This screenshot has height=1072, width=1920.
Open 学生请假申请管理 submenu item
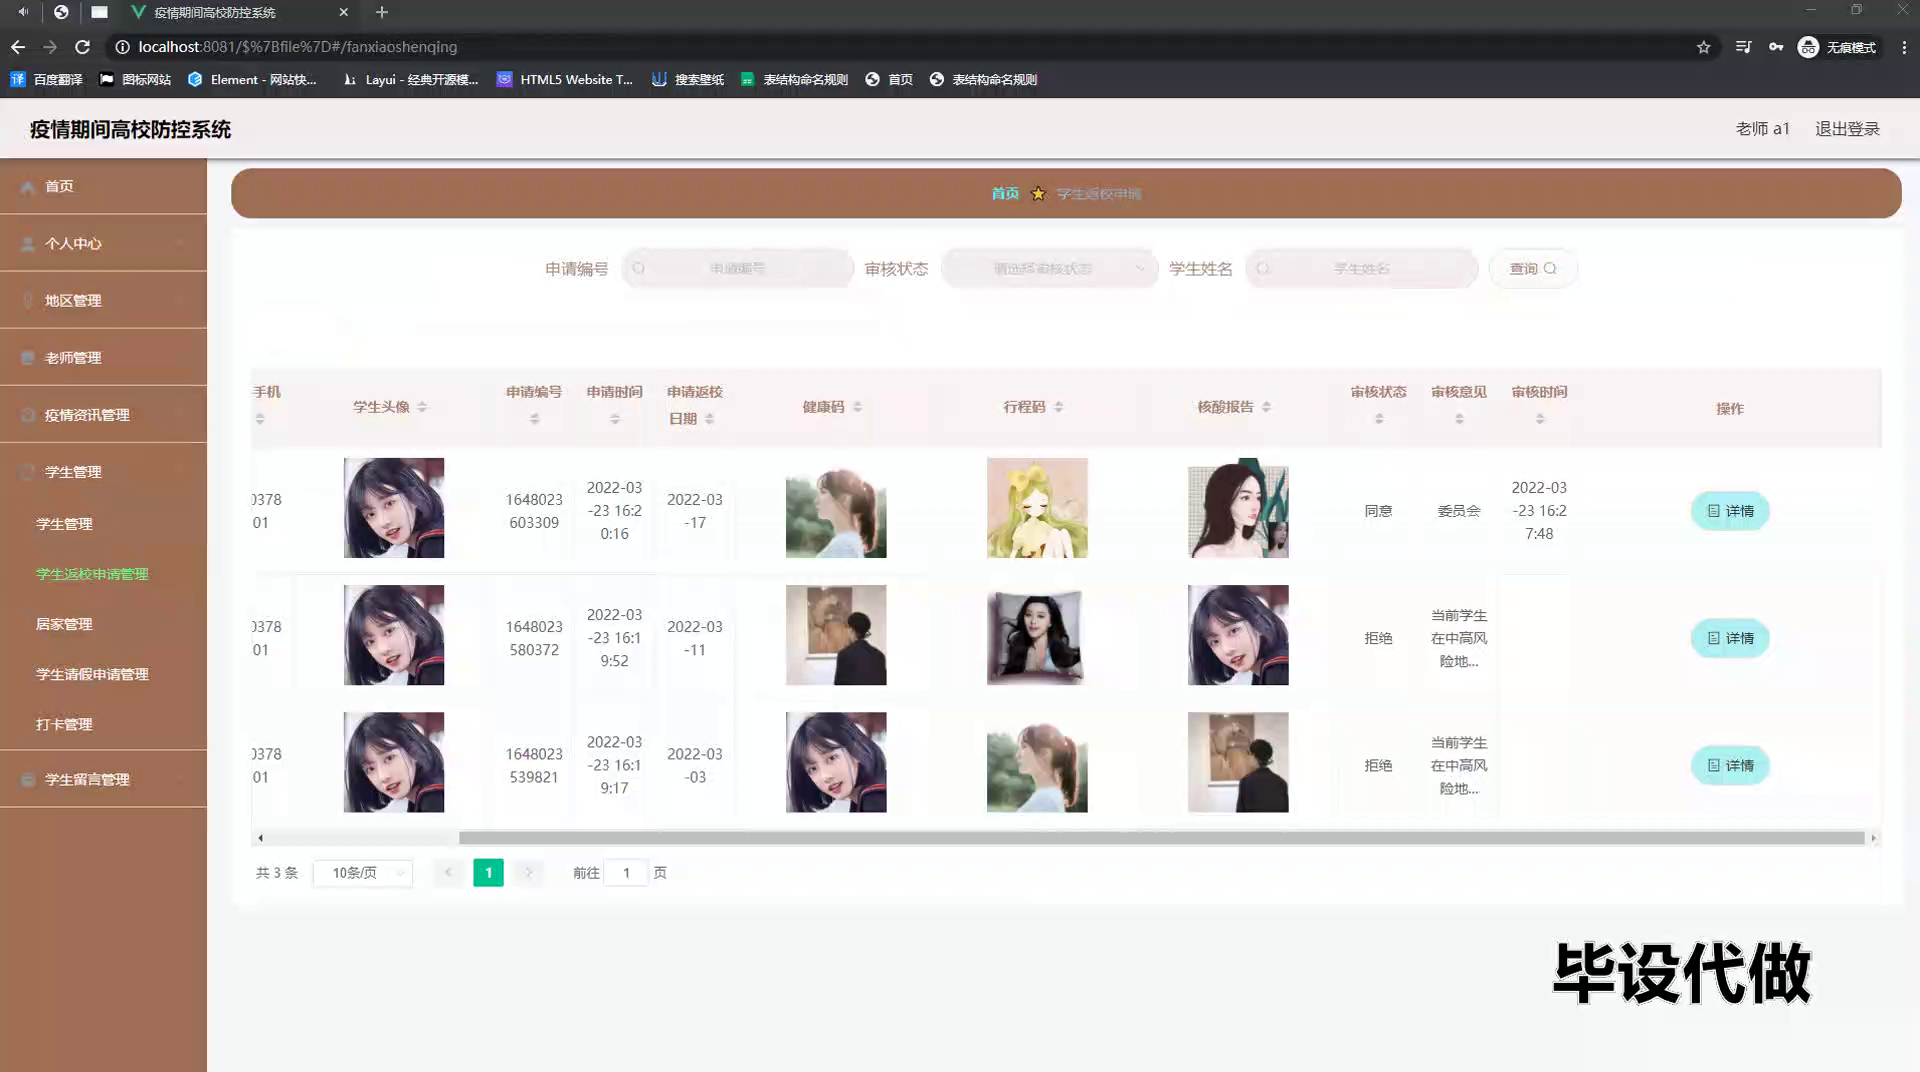[92, 674]
